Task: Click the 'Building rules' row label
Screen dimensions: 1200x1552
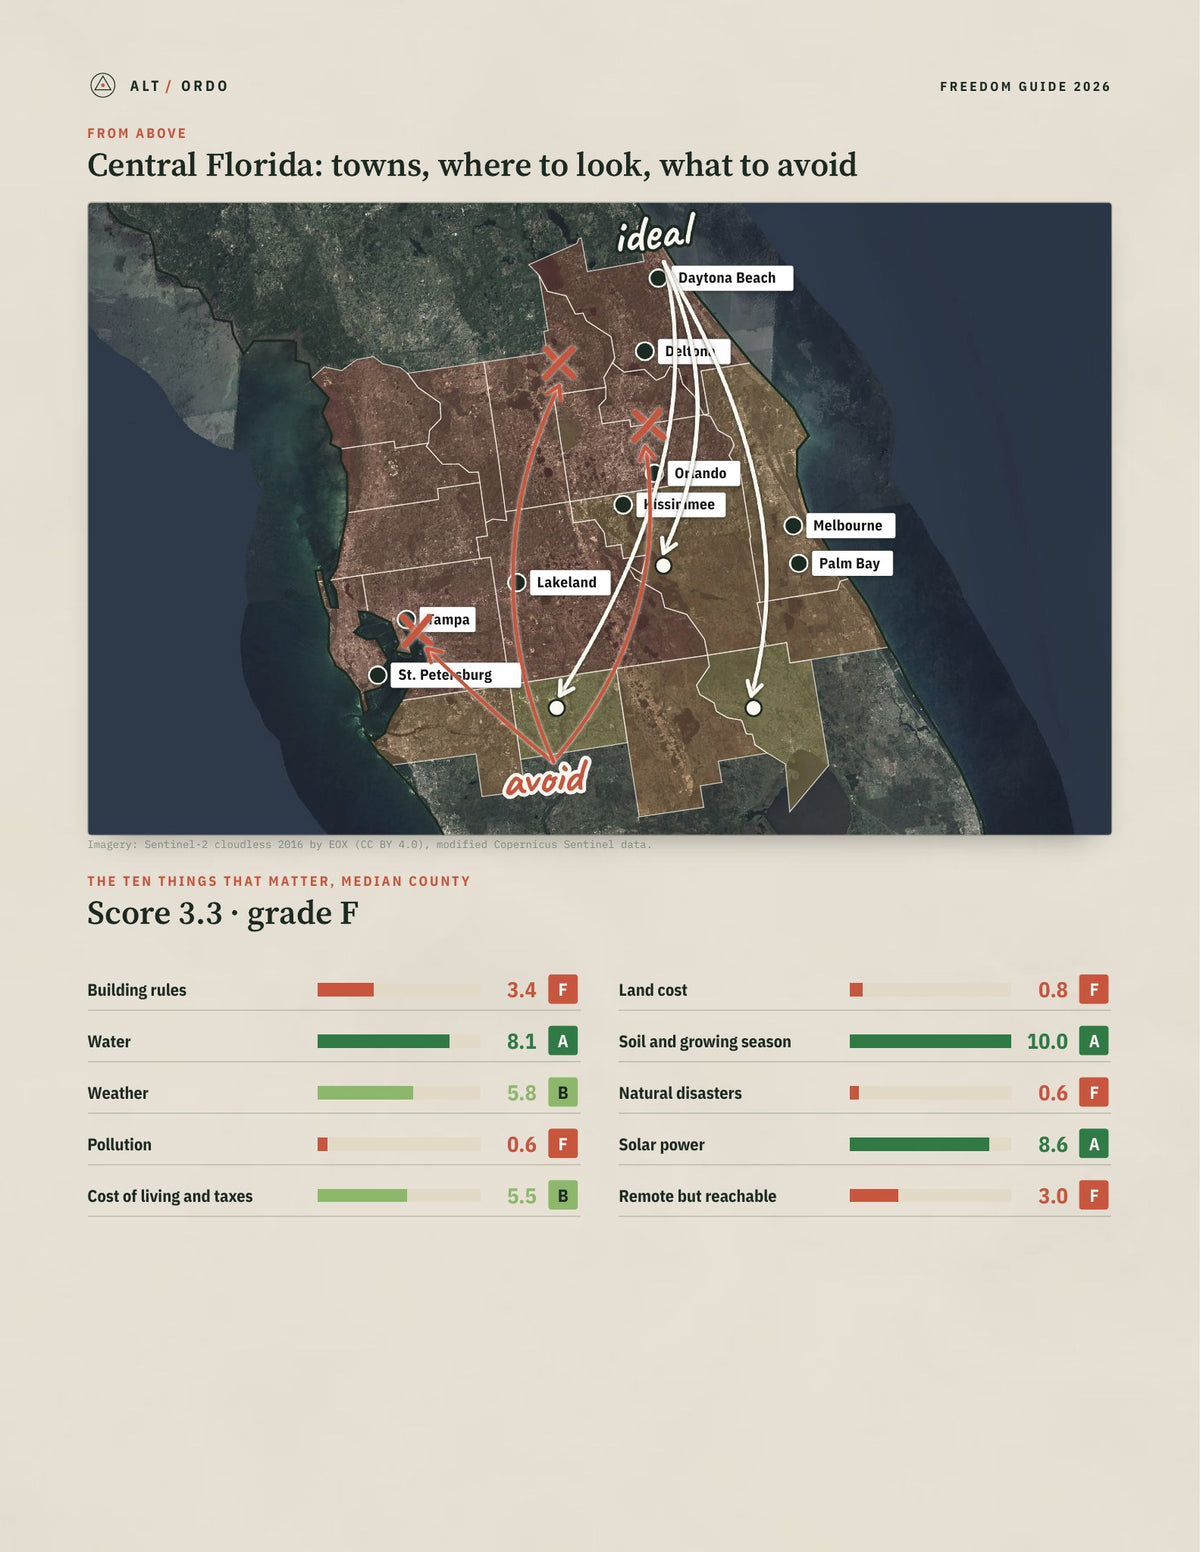Action: click(137, 990)
